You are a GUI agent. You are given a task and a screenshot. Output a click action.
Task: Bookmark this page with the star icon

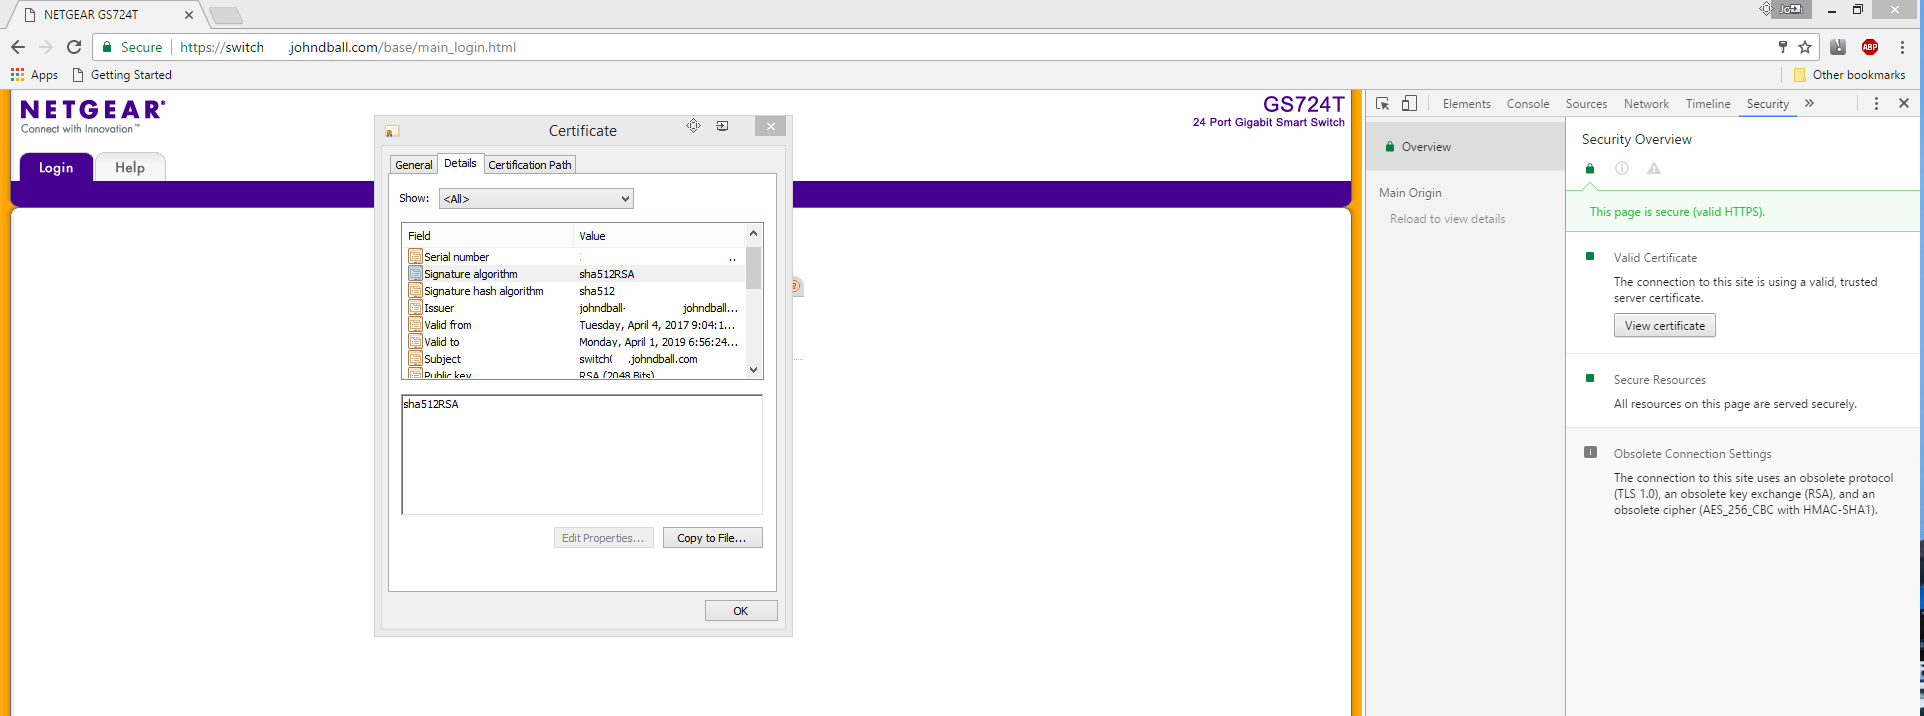pyautogui.click(x=1805, y=47)
